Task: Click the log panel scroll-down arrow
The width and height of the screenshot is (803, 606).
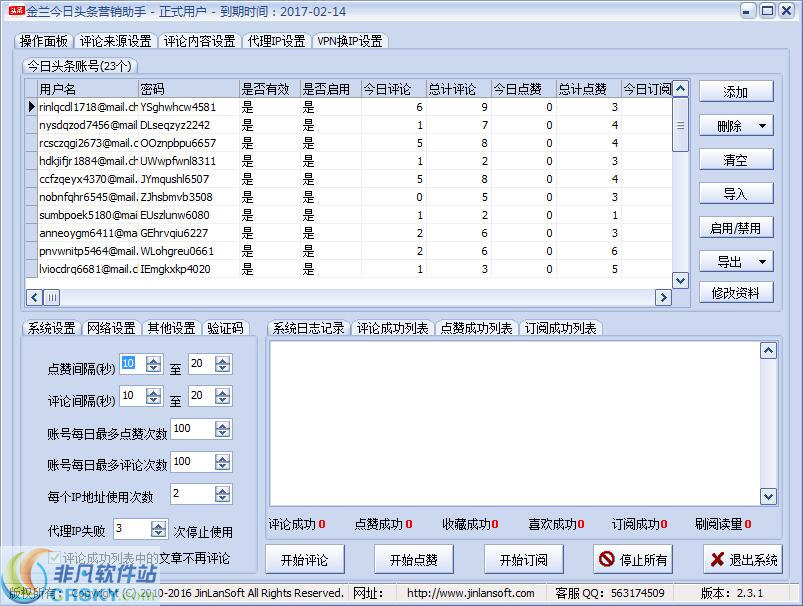Action: [768, 496]
